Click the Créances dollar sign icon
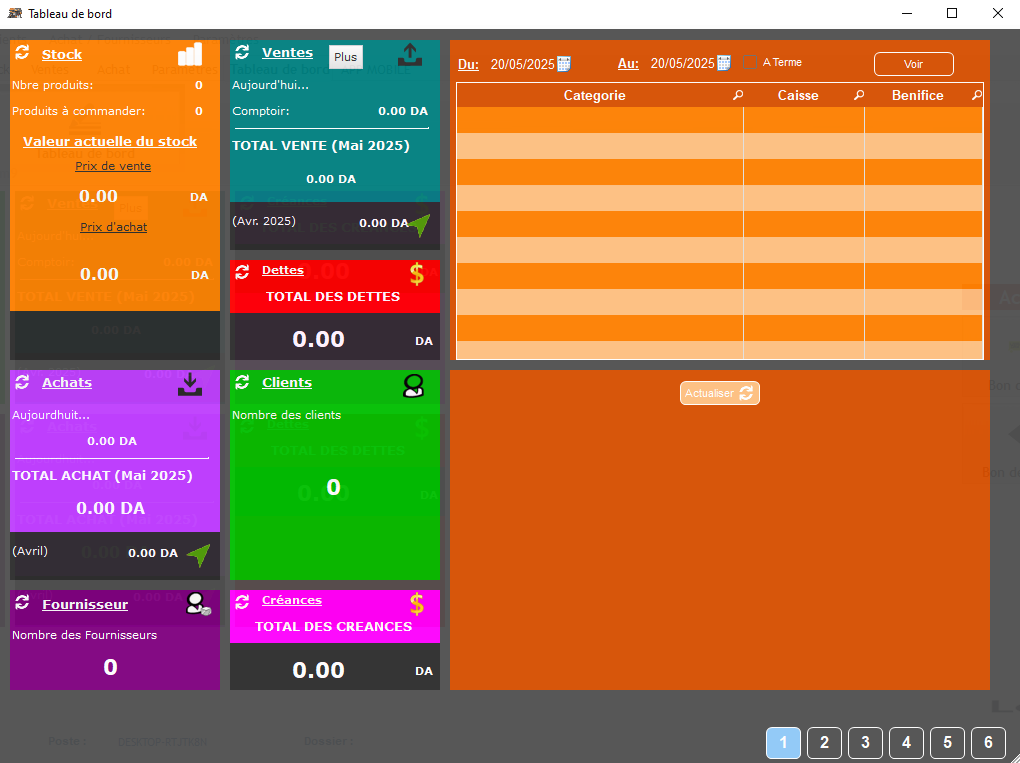This screenshot has height=763, width=1020. pos(417,603)
